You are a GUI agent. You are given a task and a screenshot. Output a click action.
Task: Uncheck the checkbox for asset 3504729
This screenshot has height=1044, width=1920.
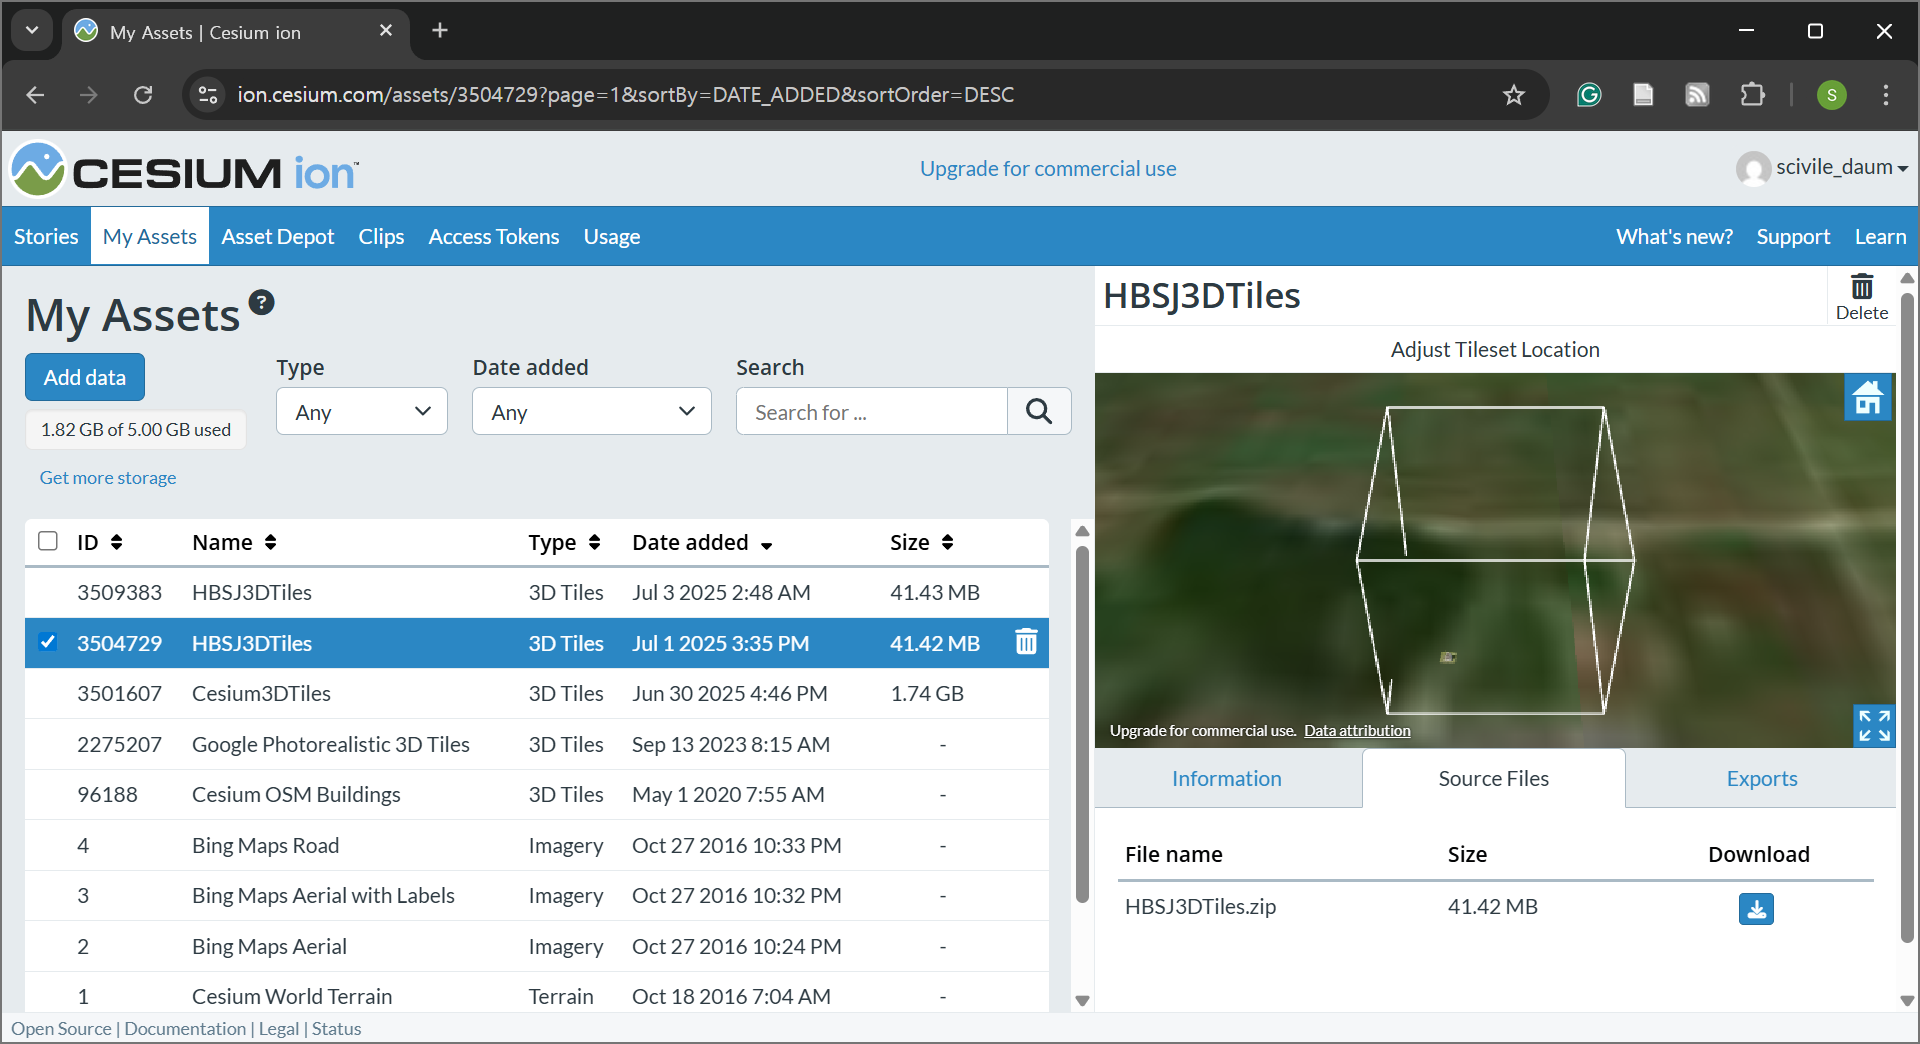click(x=48, y=642)
